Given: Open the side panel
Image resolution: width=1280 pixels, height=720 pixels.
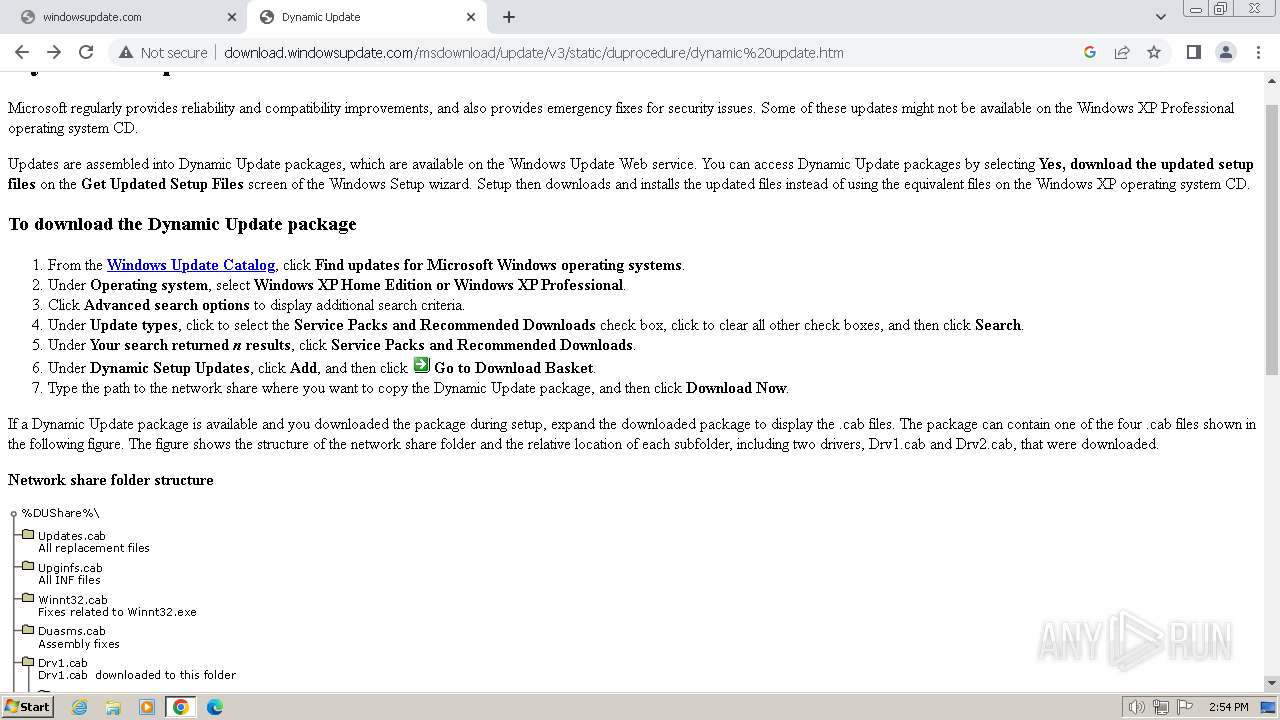Looking at the screenshot, I should coord(1193,52).
